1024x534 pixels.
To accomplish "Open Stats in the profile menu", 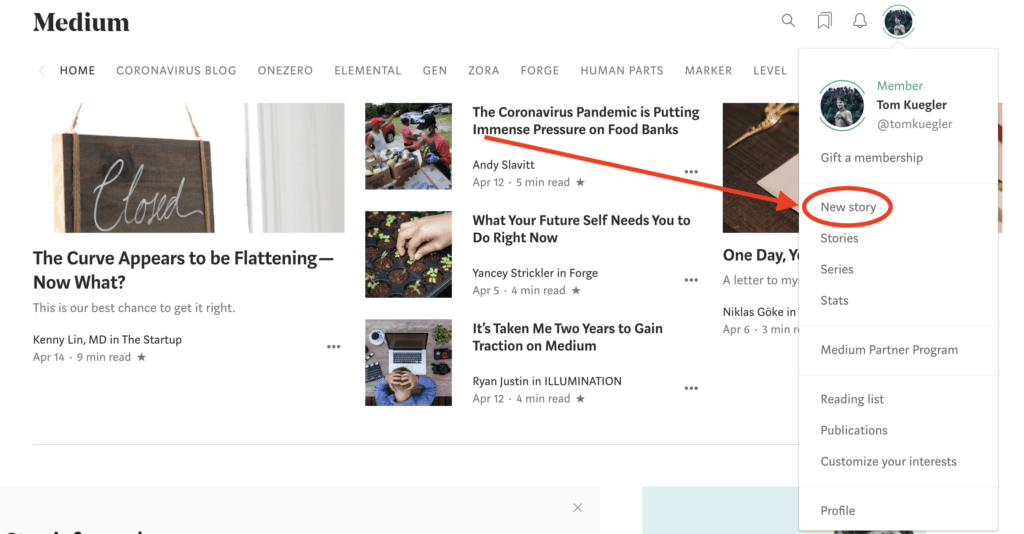I will (834, 300).
